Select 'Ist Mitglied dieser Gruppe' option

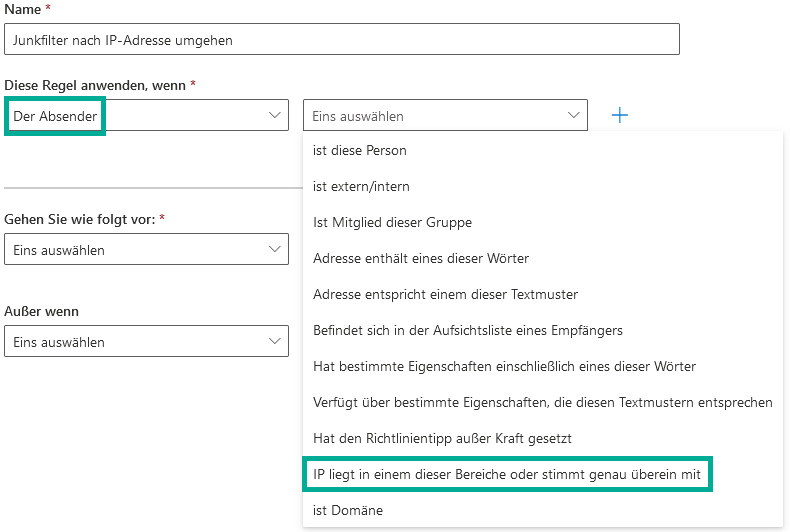(x=392, y=222)
